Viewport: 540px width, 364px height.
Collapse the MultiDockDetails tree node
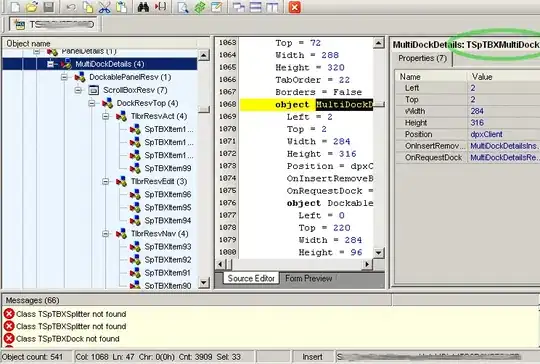[x=50, y=64]
